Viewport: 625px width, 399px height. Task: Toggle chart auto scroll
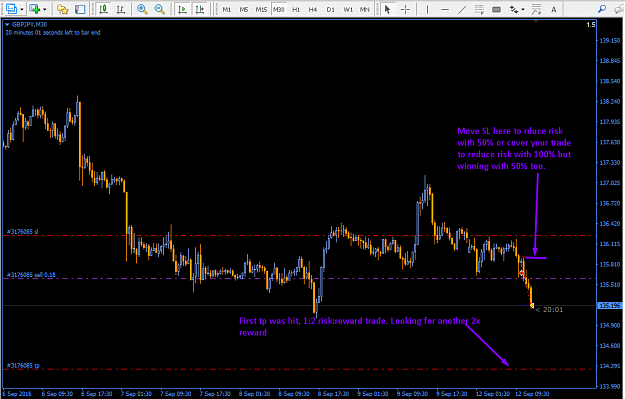coord(183,9)
